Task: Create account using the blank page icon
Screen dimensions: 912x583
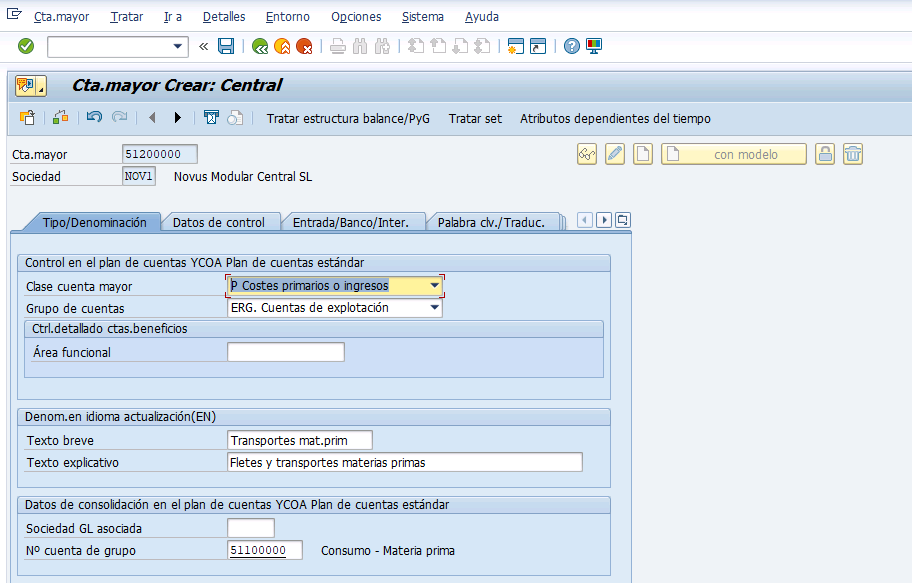Action: tap(643, 154)
